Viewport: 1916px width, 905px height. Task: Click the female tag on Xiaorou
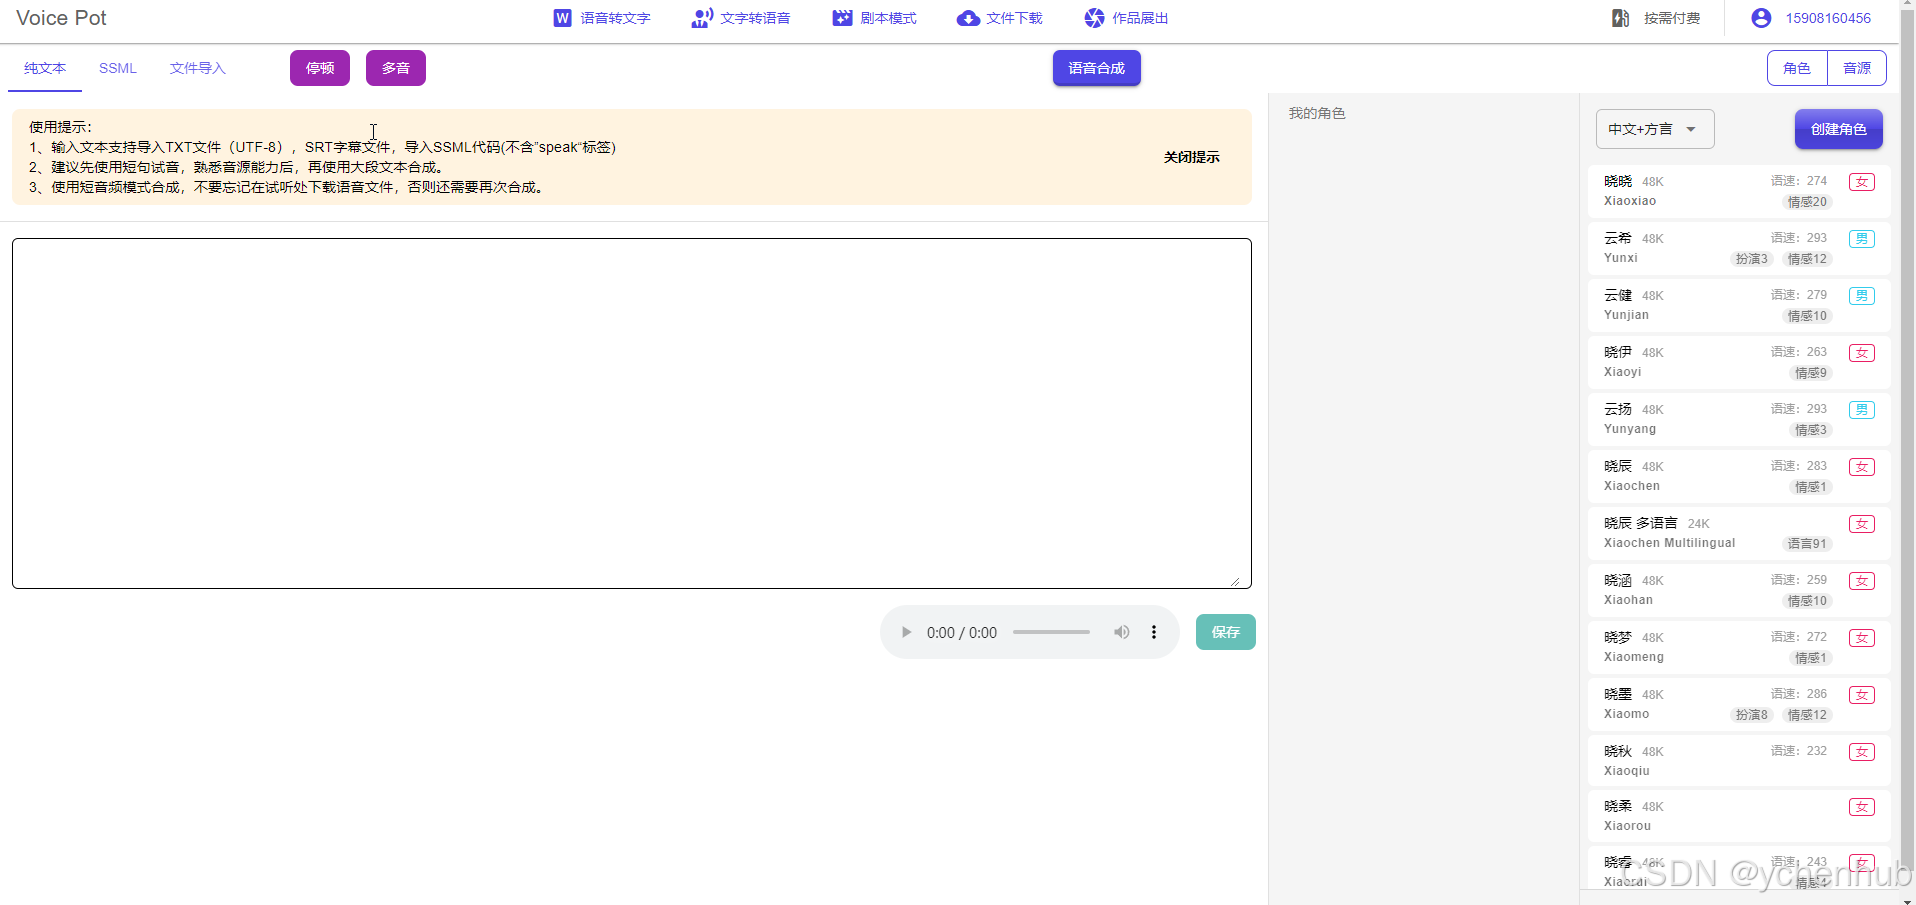coord(1862,807)
